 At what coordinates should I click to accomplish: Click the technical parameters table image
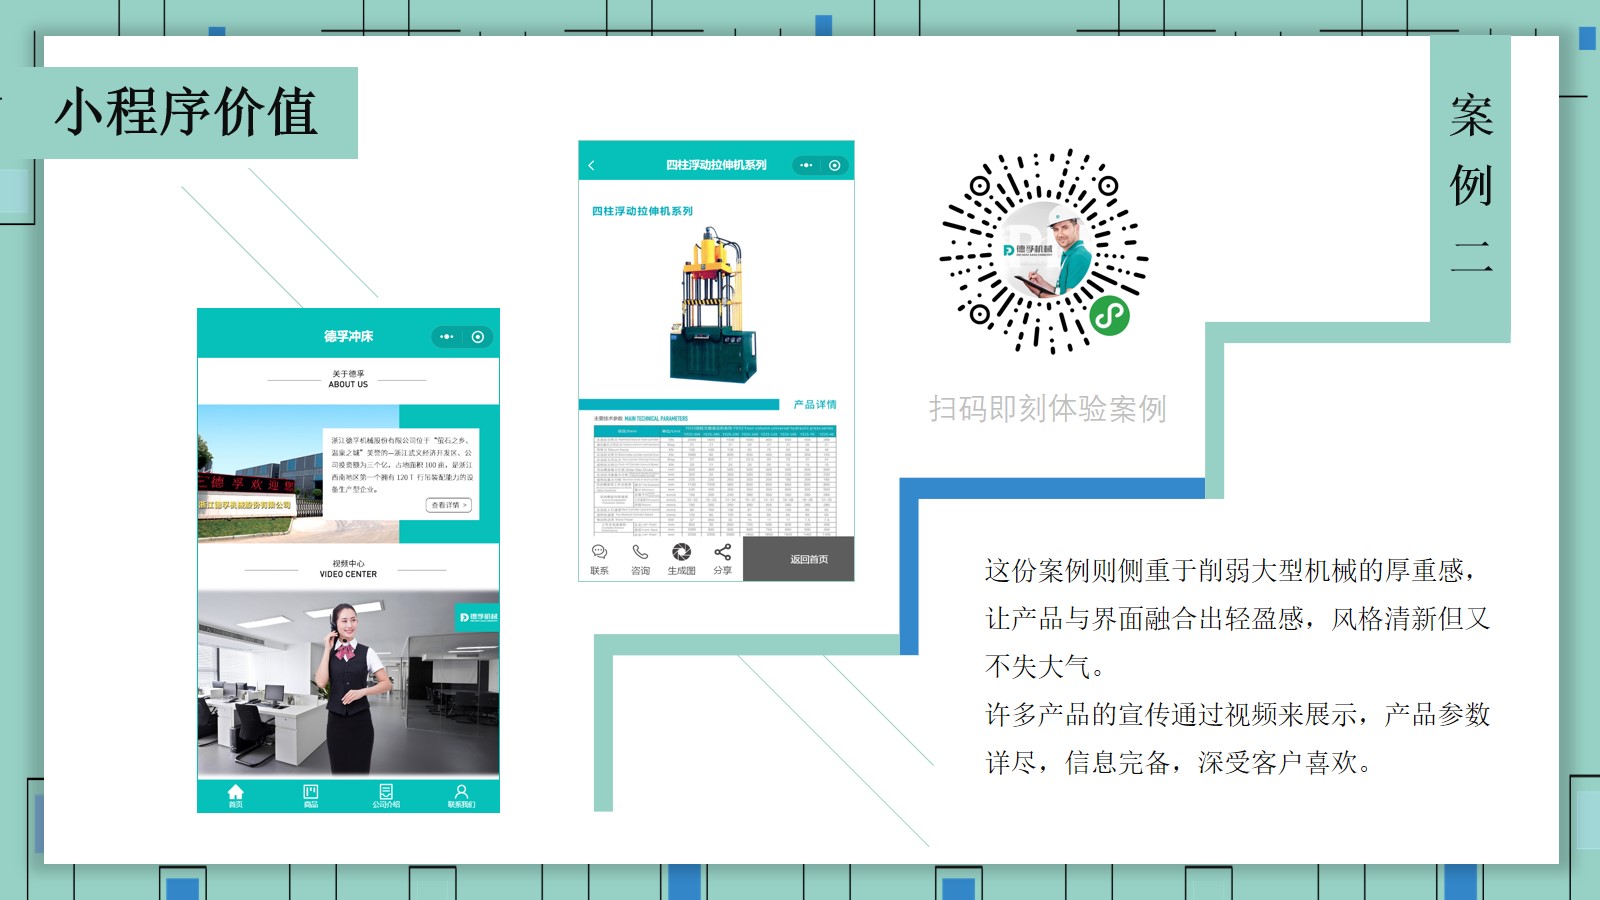click(x=715, y=478)
